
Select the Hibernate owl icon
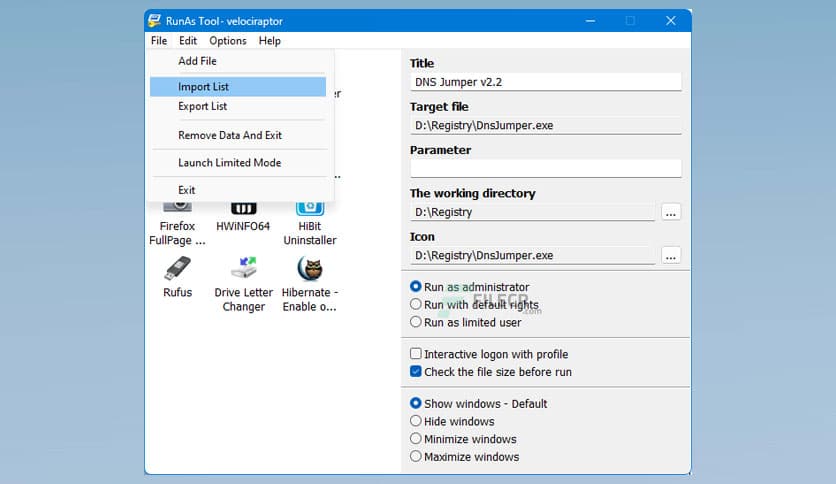point(309,269)
